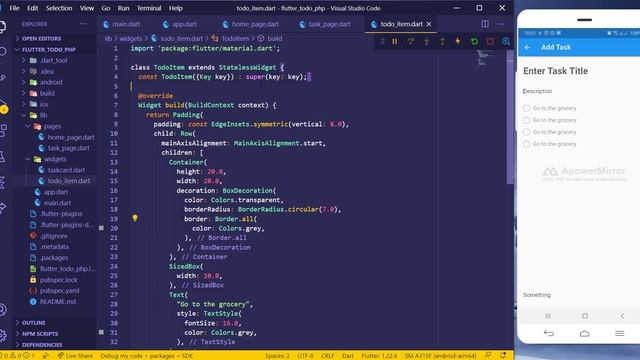Viewport: 640px width, 360px height.
Task: Tap phone mirror menu navigation icon
Action: pyautogui.click(x=620, y=333)
